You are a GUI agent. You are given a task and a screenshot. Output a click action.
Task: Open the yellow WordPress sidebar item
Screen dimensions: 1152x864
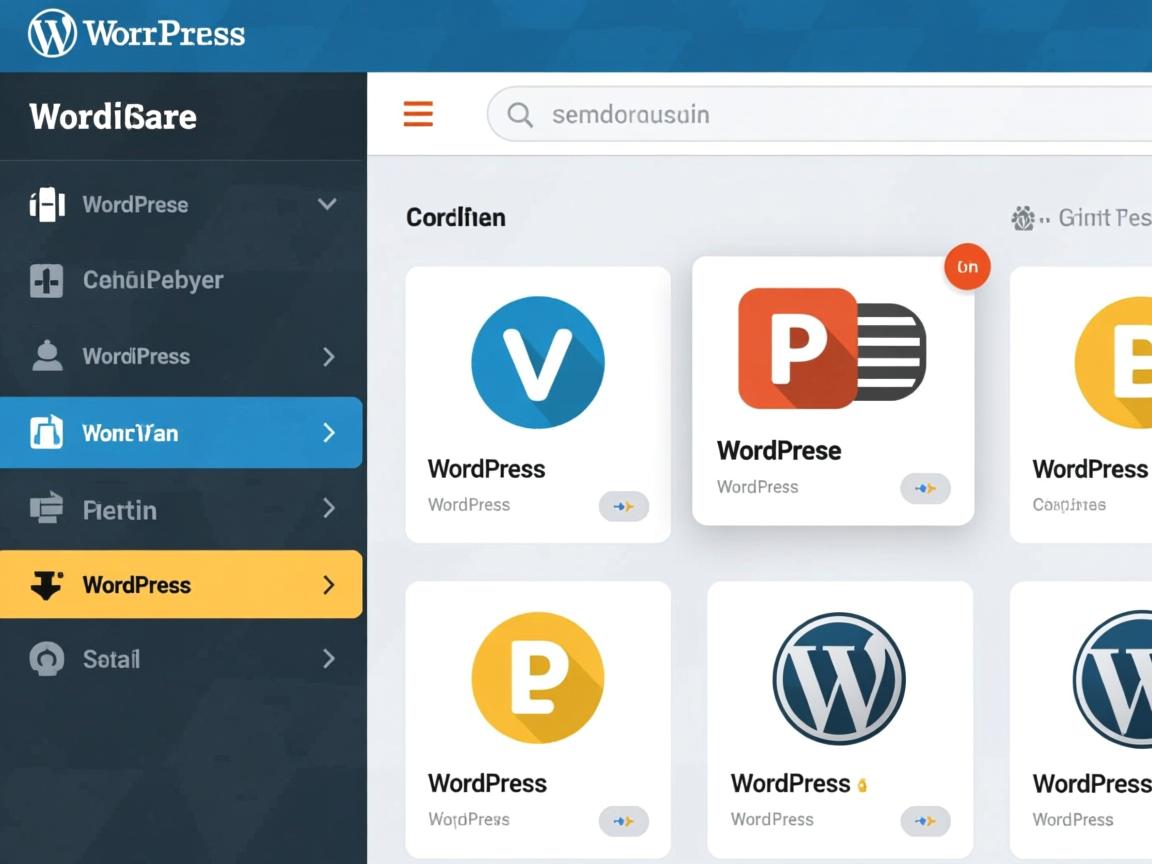pyautogui.click(x=181, y=585)
